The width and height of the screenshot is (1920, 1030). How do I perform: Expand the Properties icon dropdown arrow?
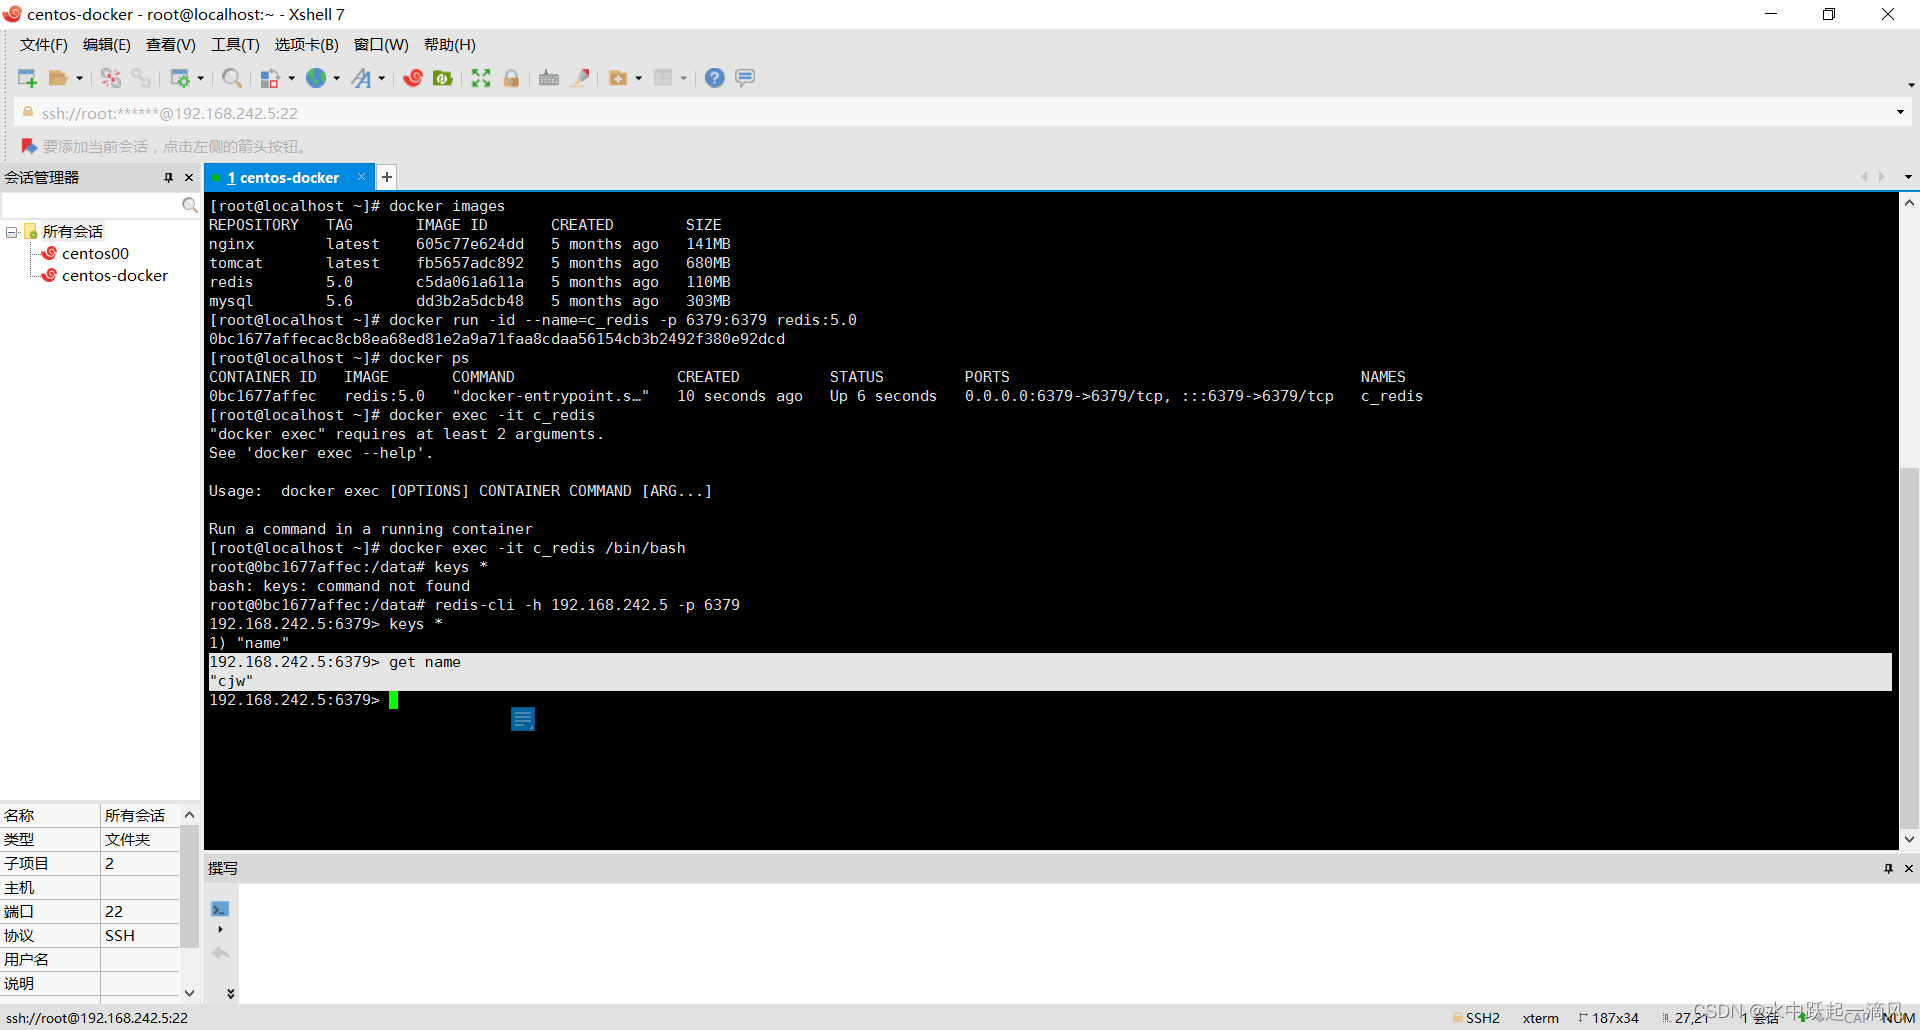201,78
